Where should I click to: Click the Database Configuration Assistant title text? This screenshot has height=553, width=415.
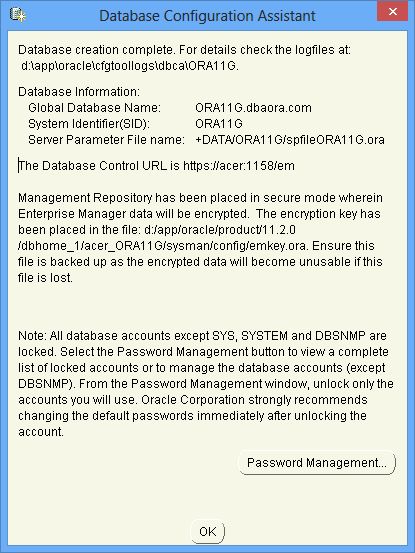(x=207, y=16)
